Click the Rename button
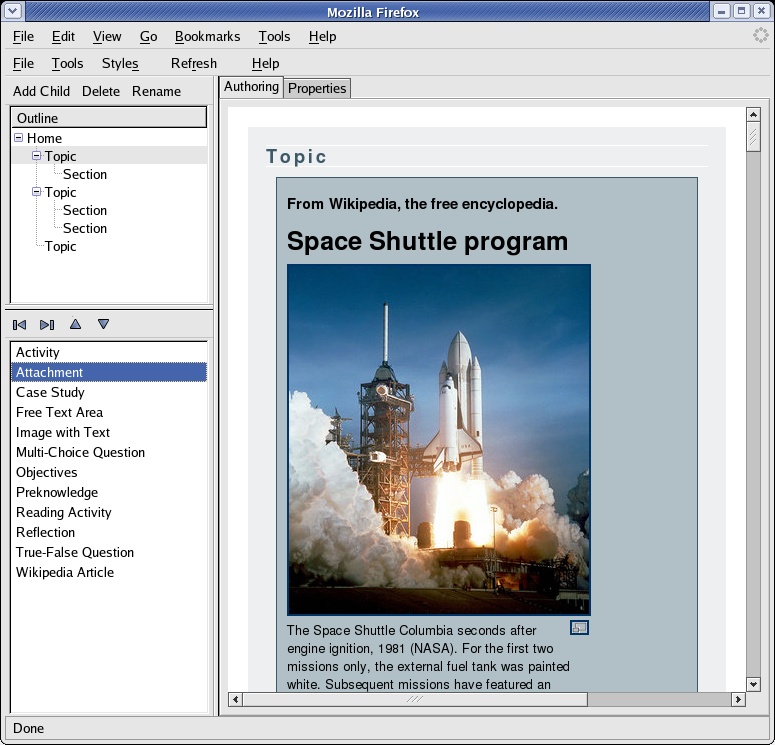The width and height of the screenshot is (775, 745). (x=156, y=91)
